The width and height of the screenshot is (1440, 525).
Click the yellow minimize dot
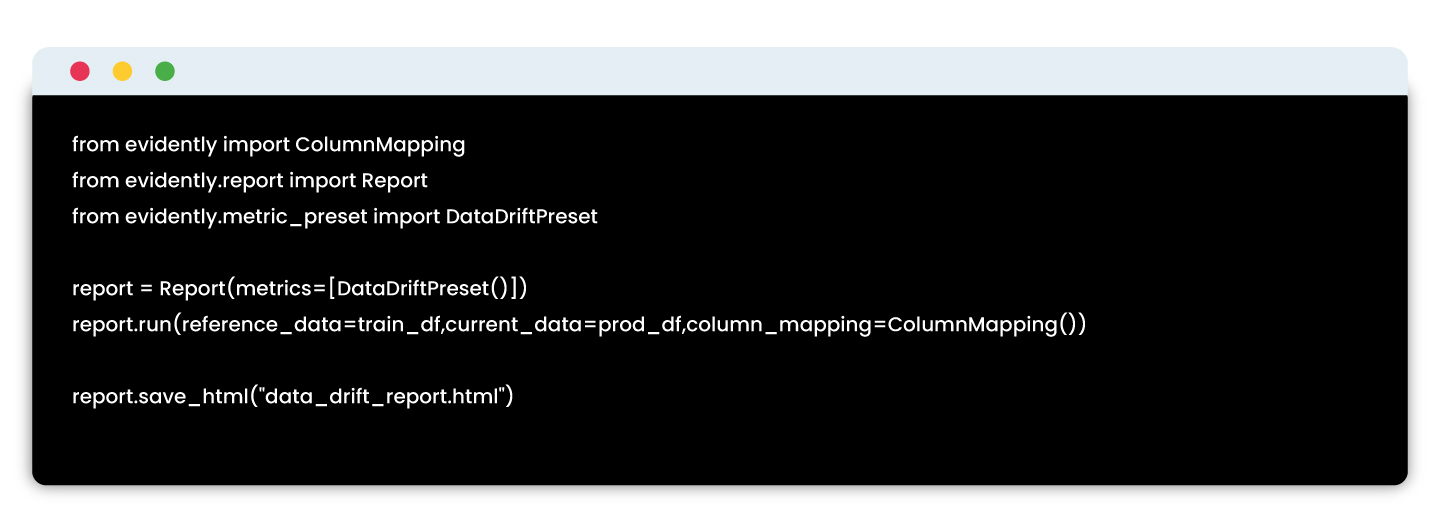[122, 71]
